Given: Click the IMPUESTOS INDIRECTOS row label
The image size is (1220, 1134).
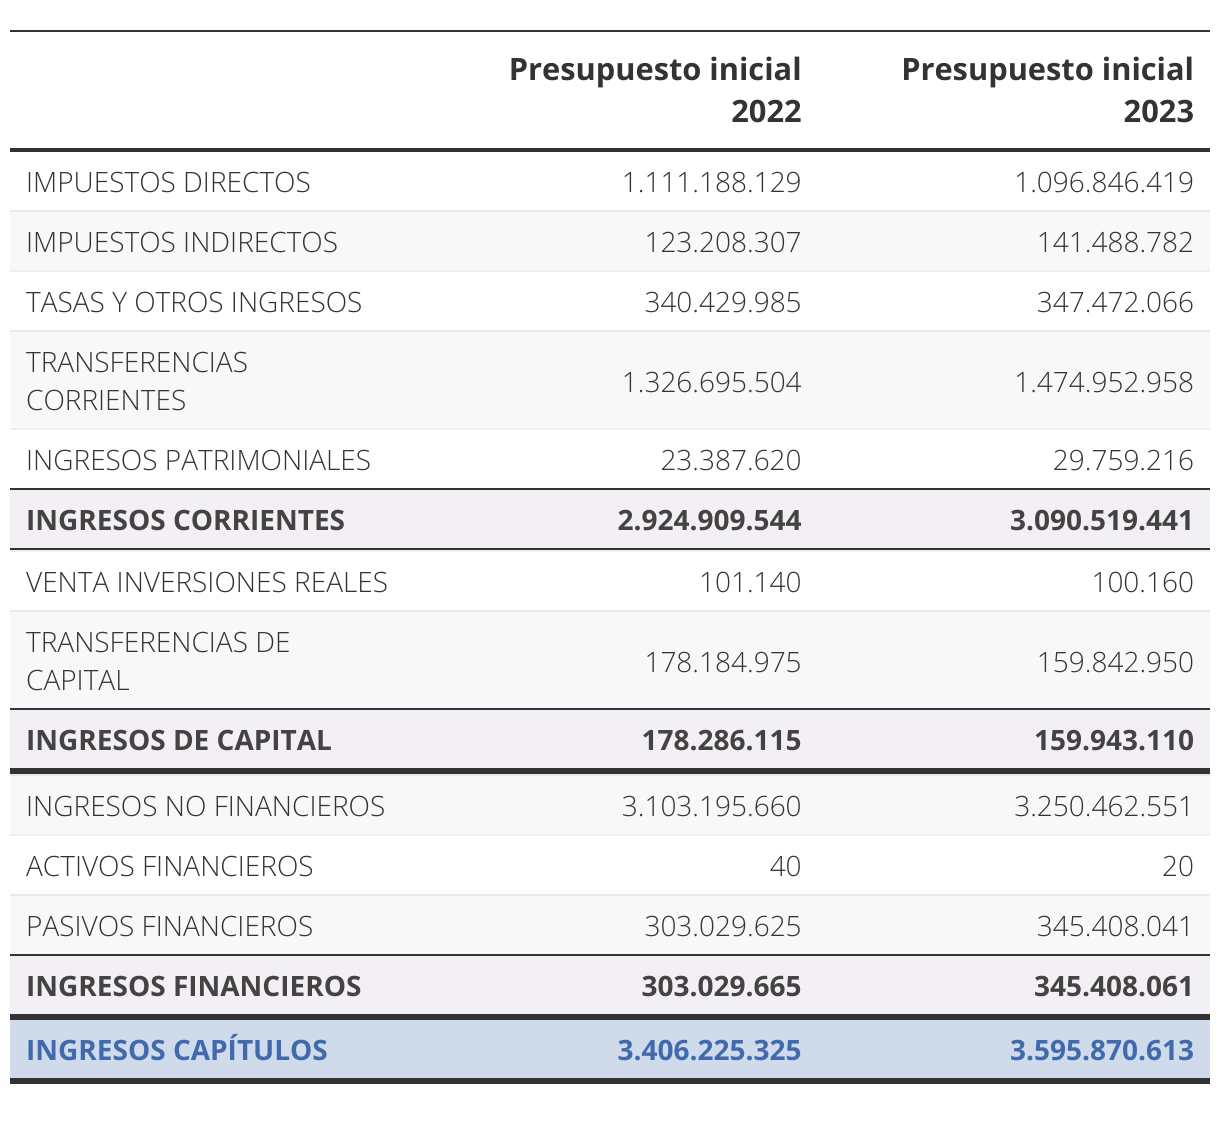Looking at the screenshot, I should tap(182, 242).
